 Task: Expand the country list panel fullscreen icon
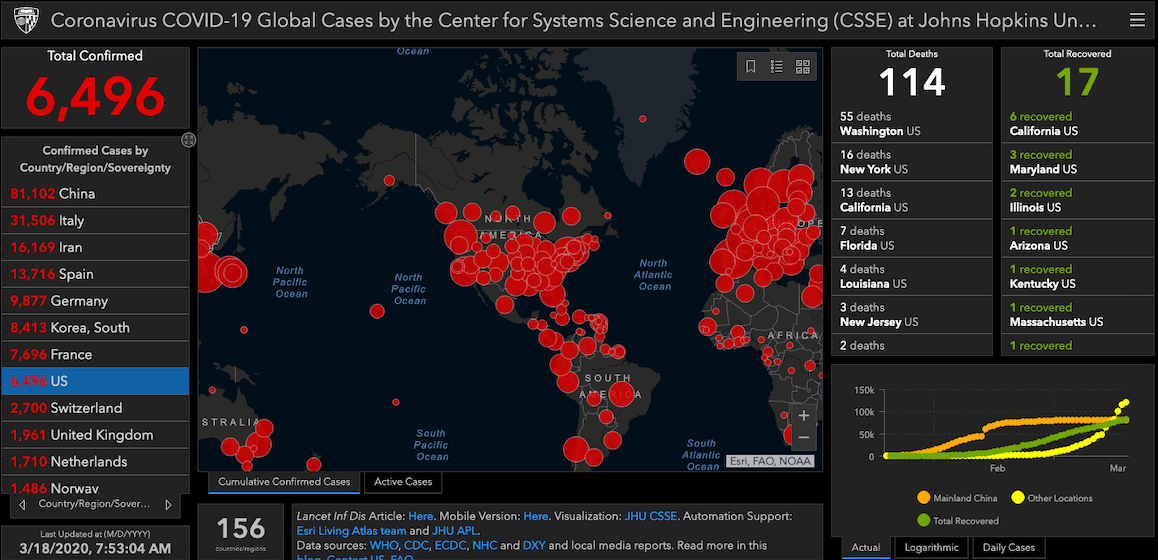(188, 140)
